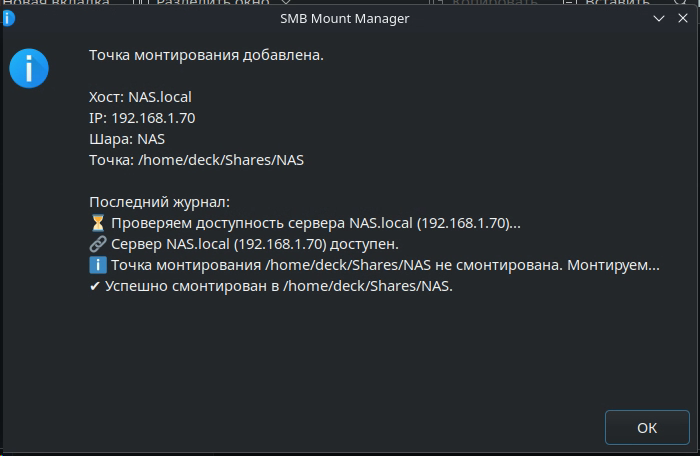Click the blue info square log icon
Image resolution: width=700 pixels, height=456 pixels.
(x=98, y=265)
